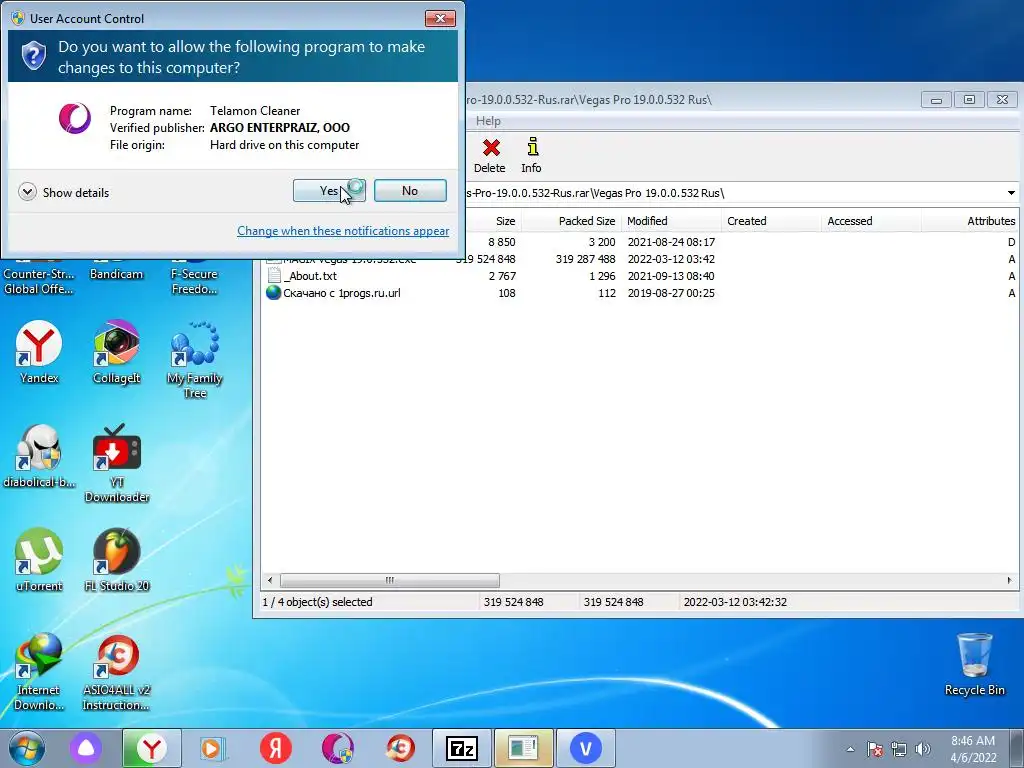Select Counter-Strike Global Offensive desktop label
Screen dimensions: 1024x768
point(39,281)
